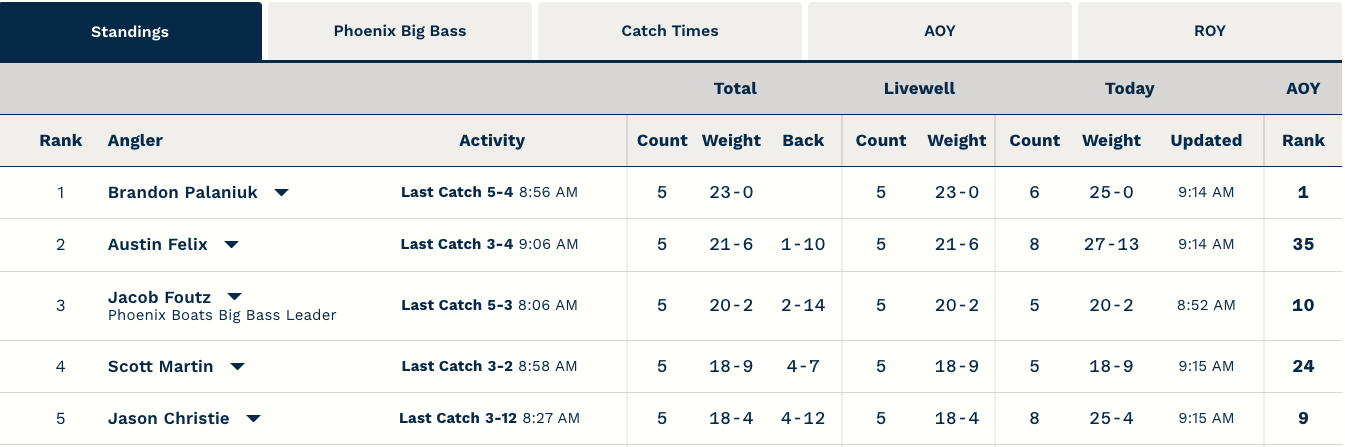
Task: Click the Activity column header
Action: pyautogui.click(x=492, y=141)
